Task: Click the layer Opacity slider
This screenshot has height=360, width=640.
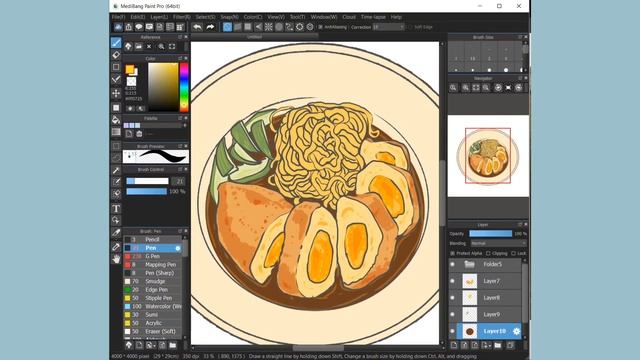Action: 491,233
